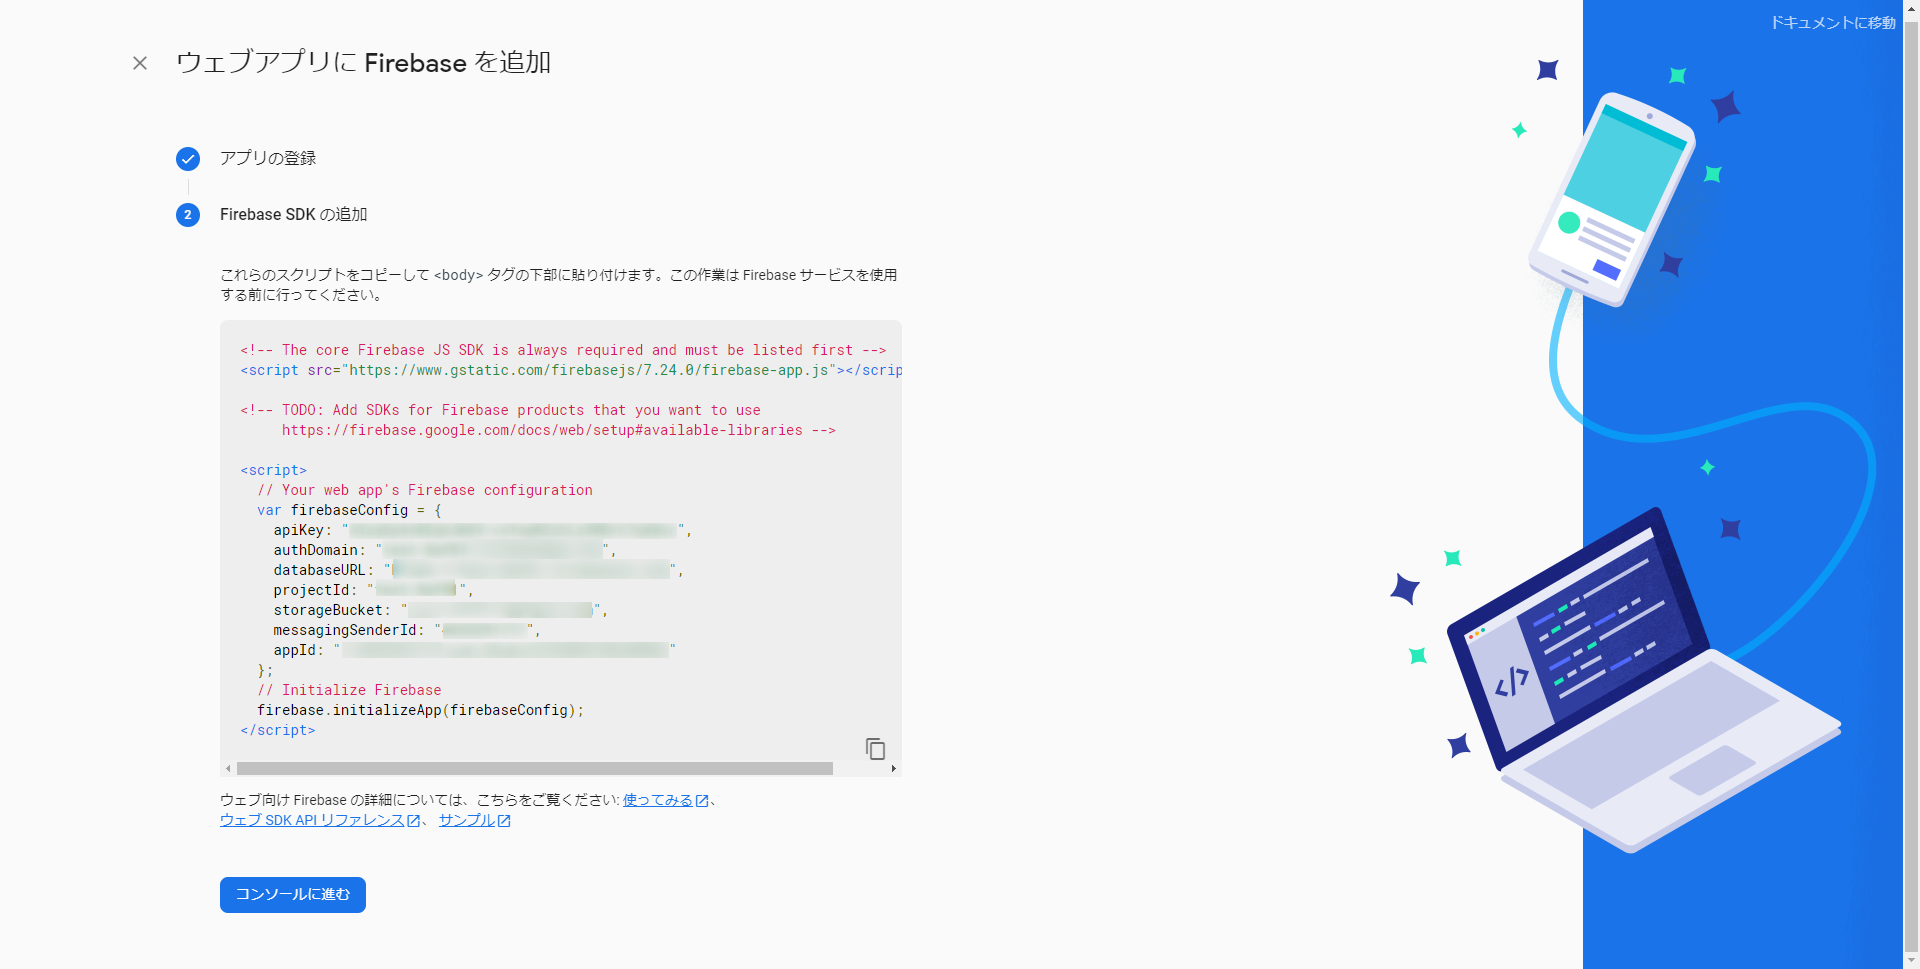Image resolution: width=1920 pixels, height=969 pixels.
Task: Click firebase.initializeApp(firebaseConfig) line
Action: point(420,710)
